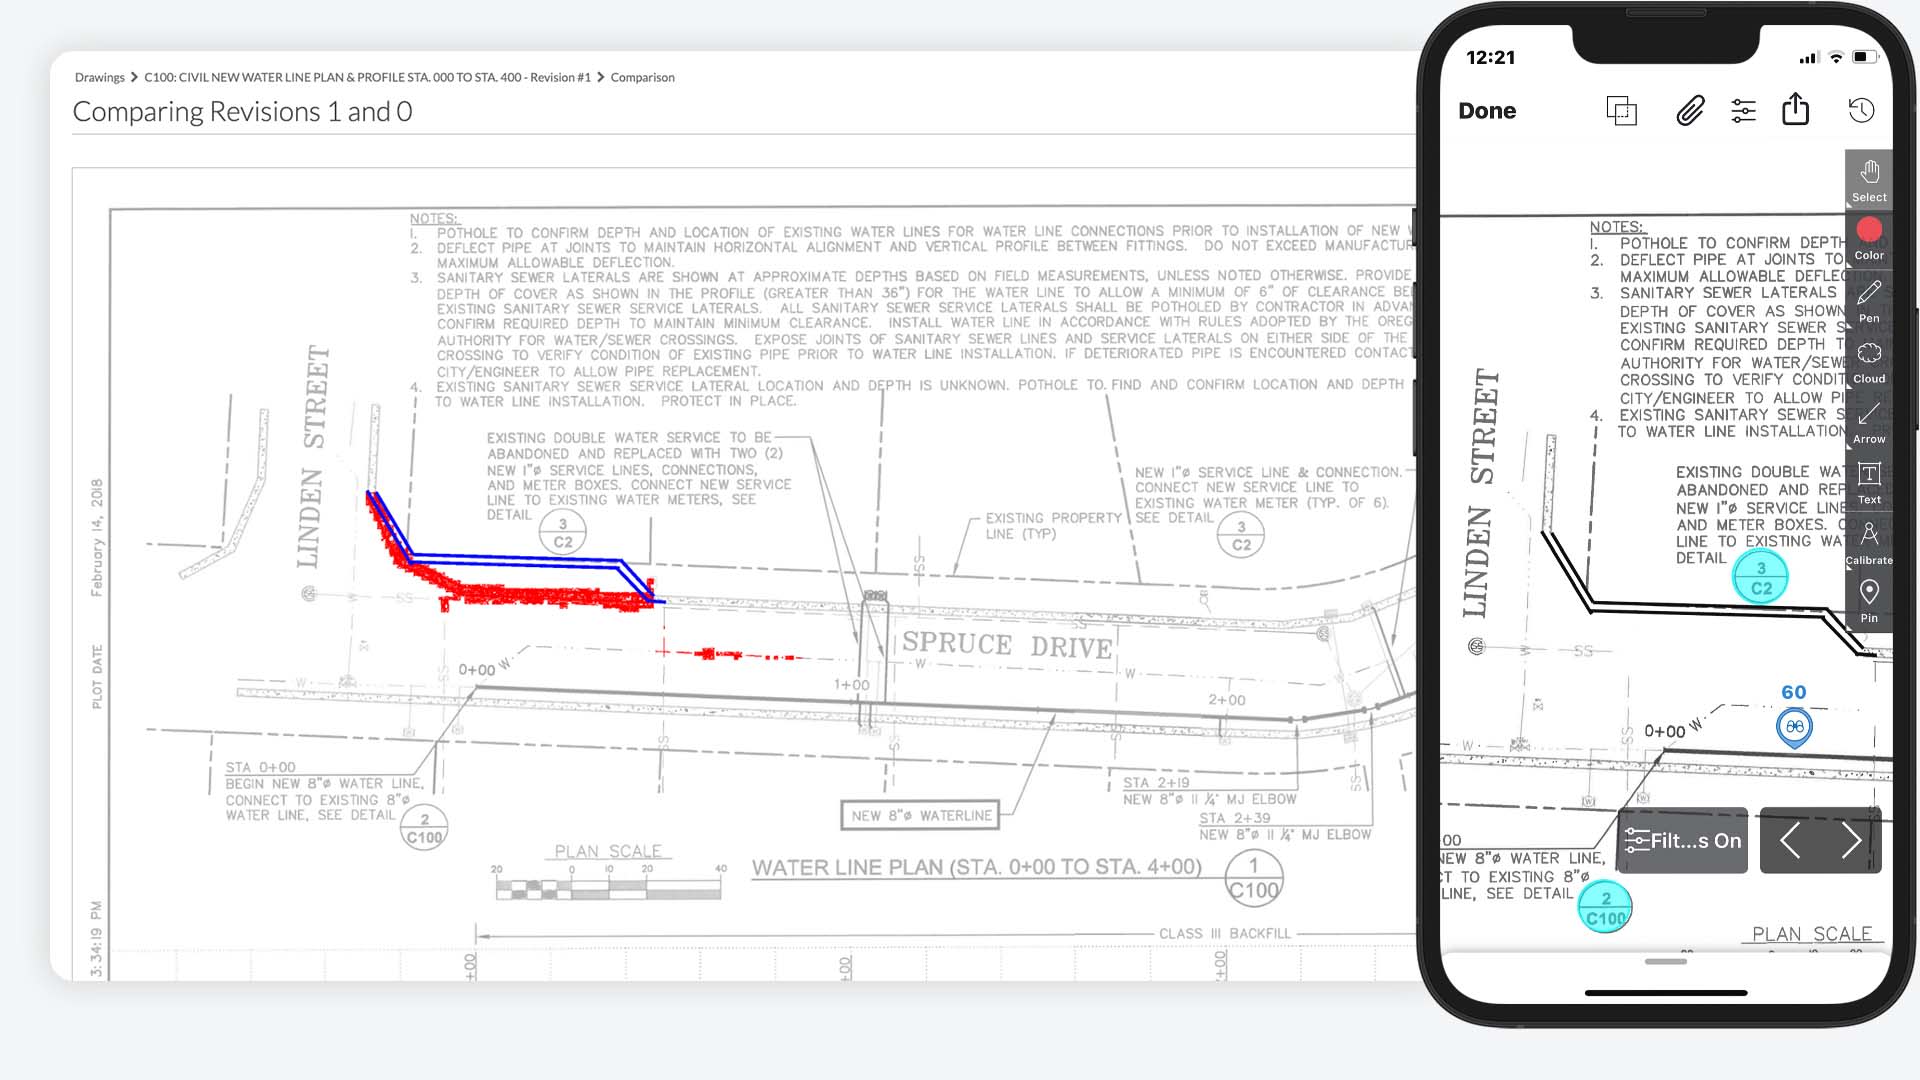Open markup settings panel
This screenshot has width=1920, height=1080.
click(1743, 109)
